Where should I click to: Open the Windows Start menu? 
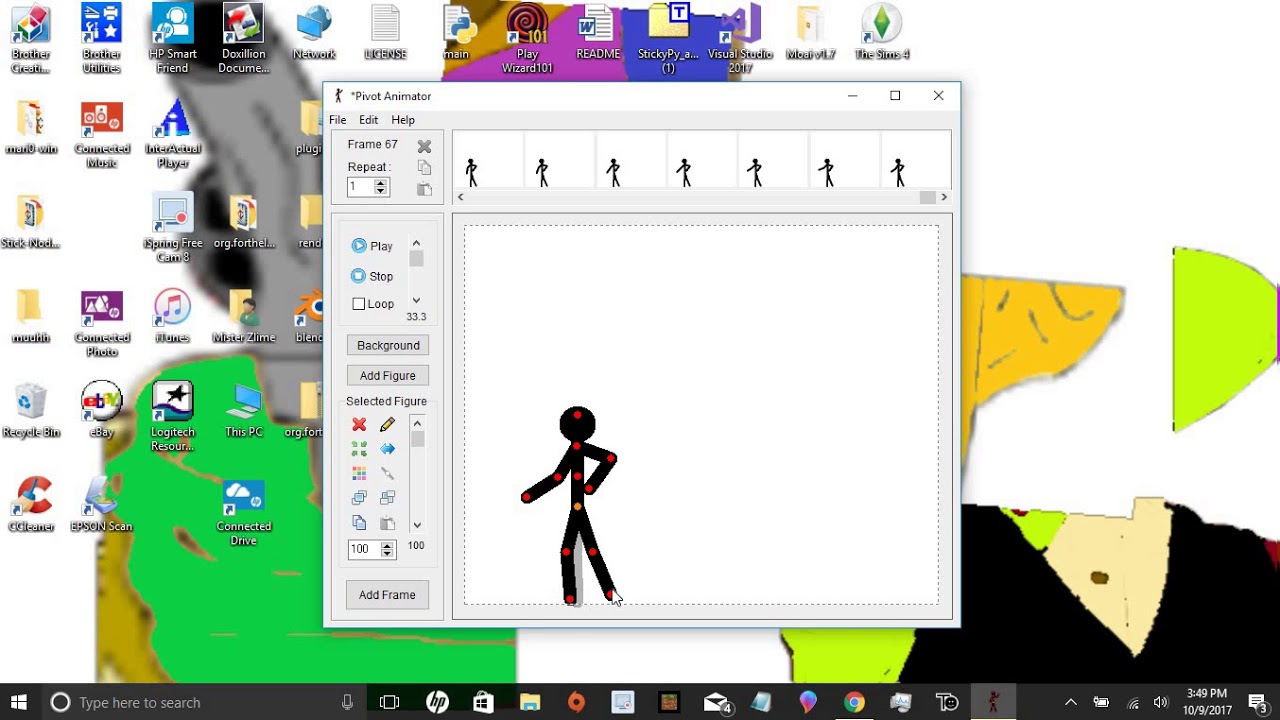(19, 702)
